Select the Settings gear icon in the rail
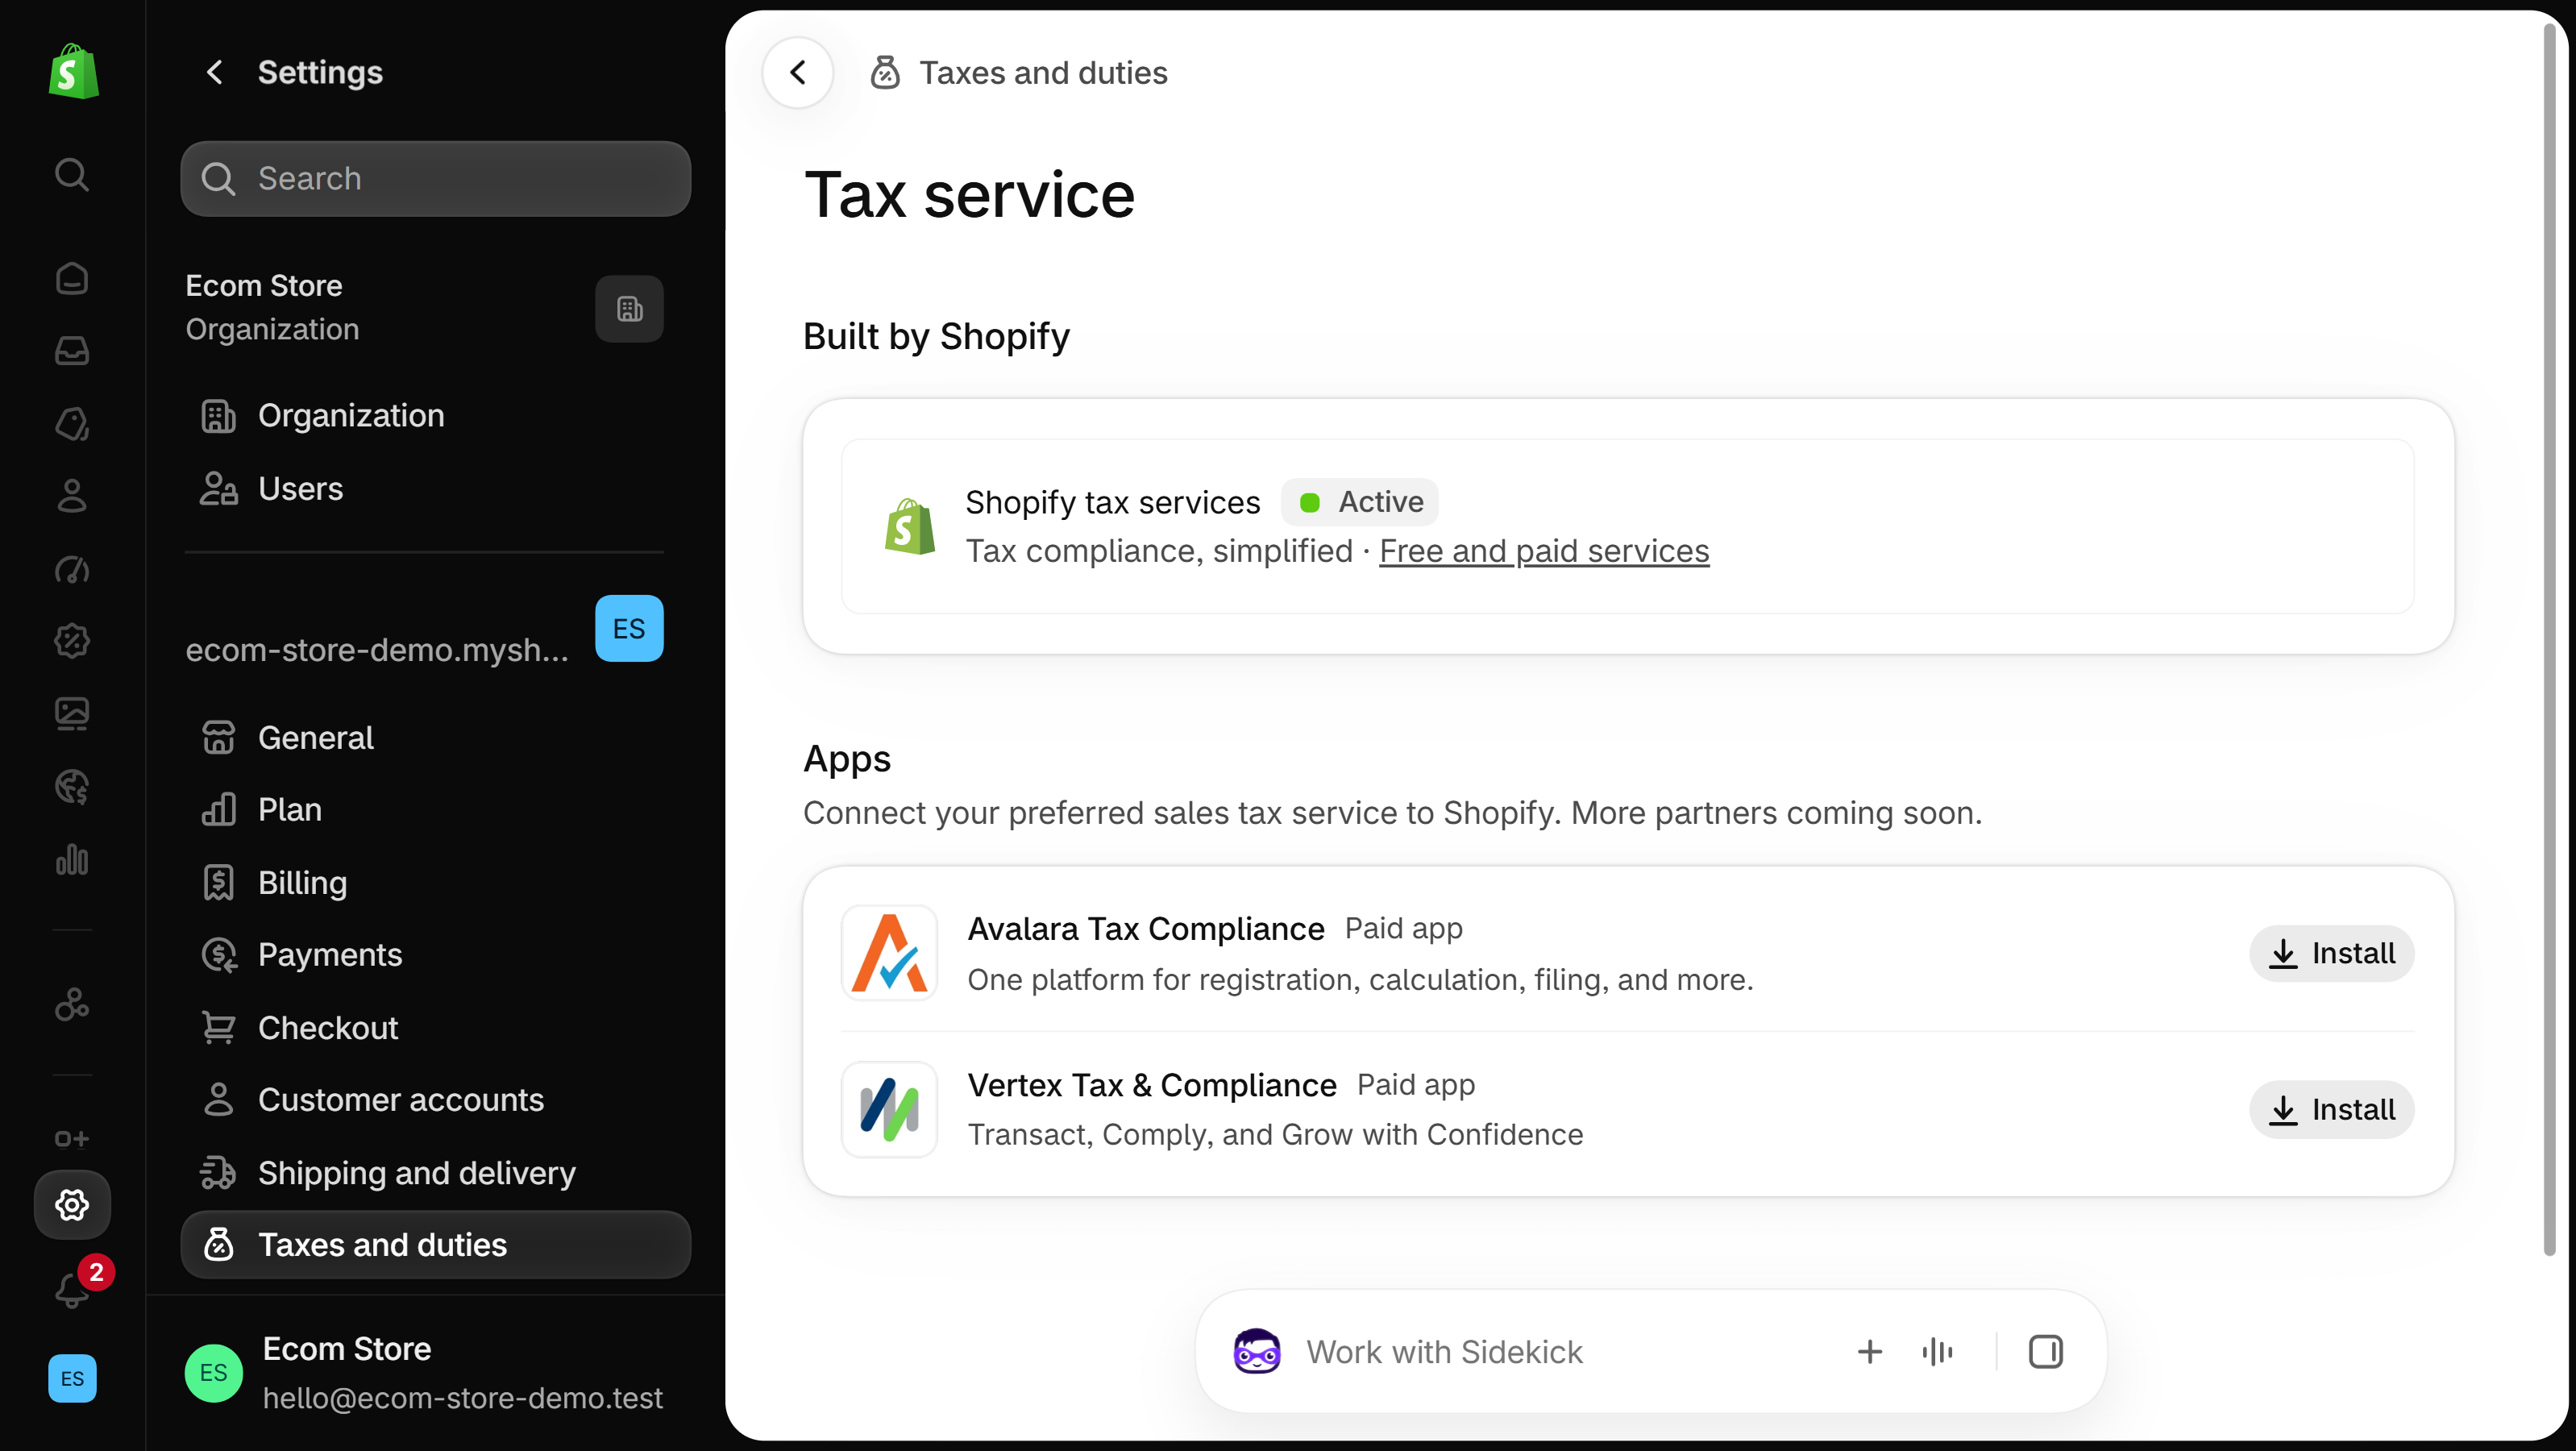This screenshot has width=2576, height=1451. pos(72,1205)
